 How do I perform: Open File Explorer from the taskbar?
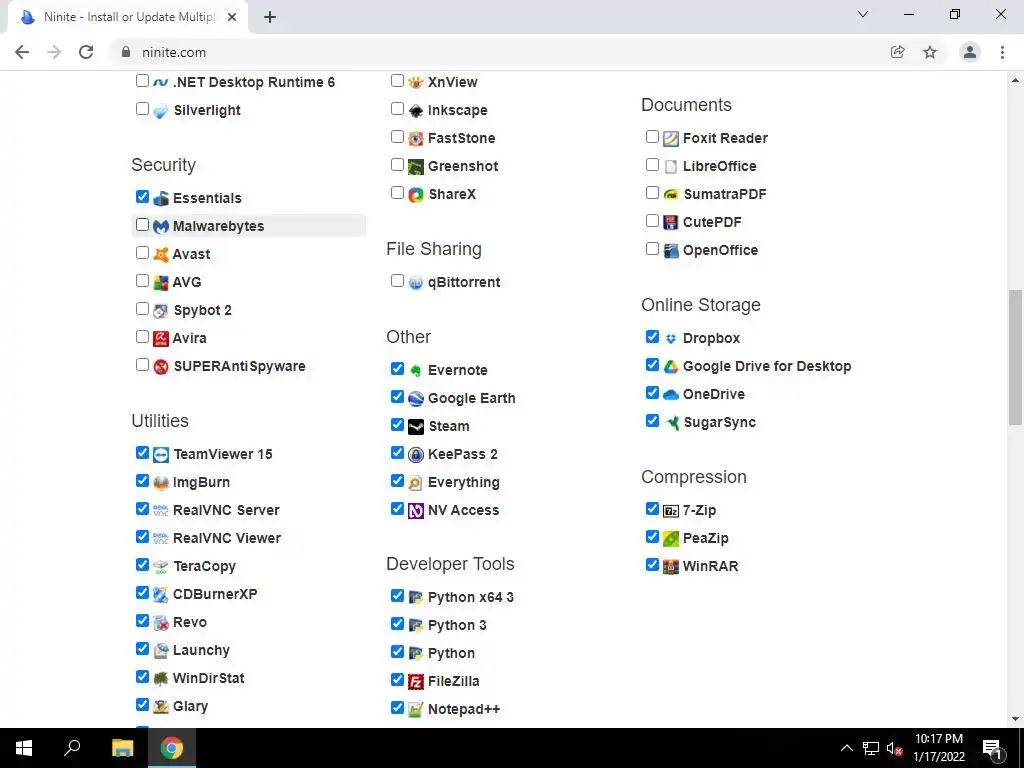pyautogui.click(x=122, y=748)
